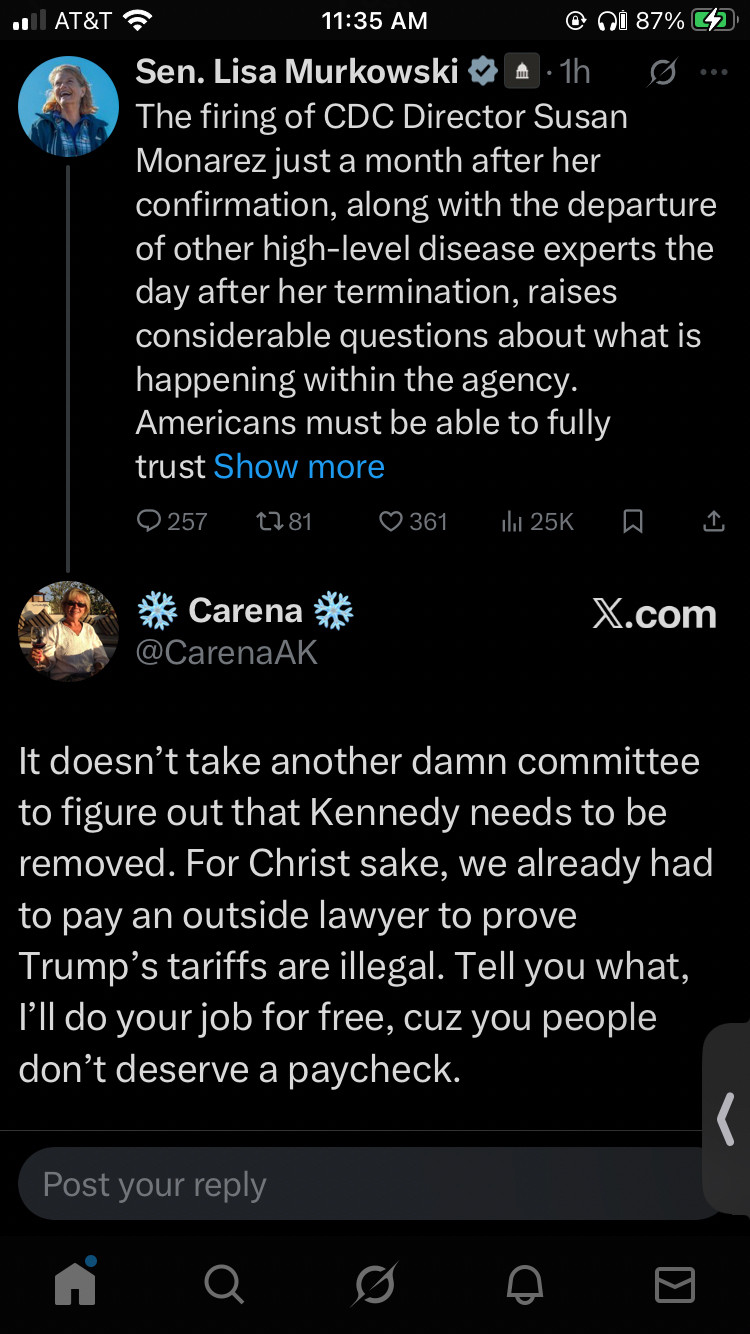Tap the share icon on the post
The image size is (750, 1334).
[x=713, y=521]
